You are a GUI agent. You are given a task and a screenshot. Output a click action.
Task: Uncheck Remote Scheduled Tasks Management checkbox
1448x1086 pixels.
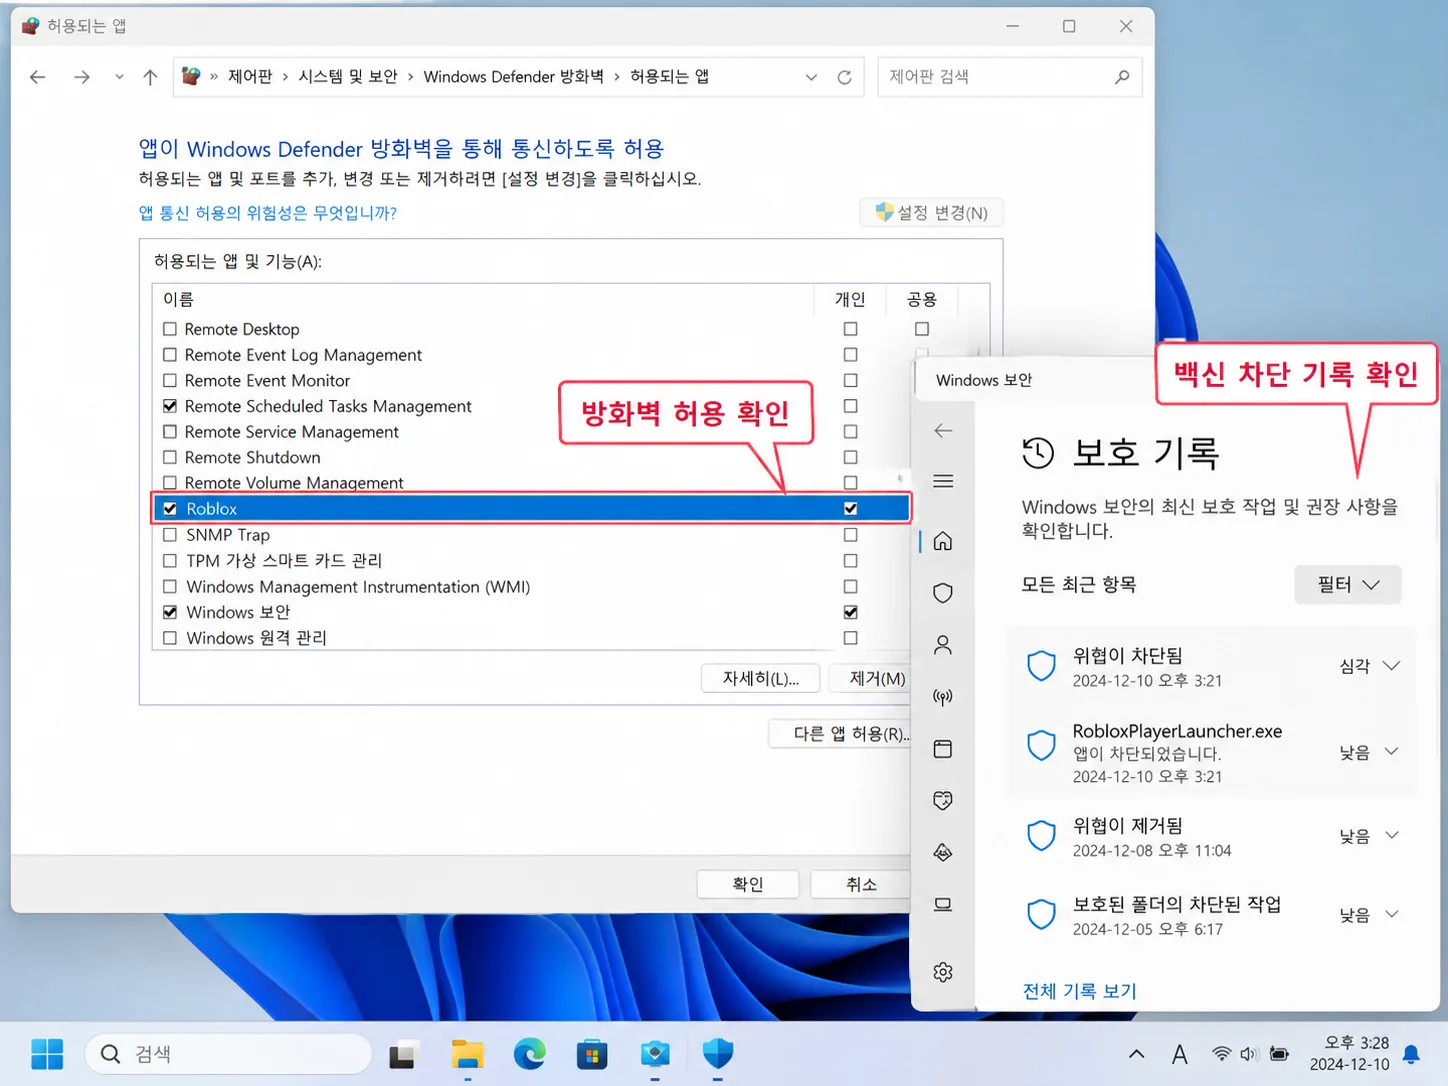coord(170,406)
